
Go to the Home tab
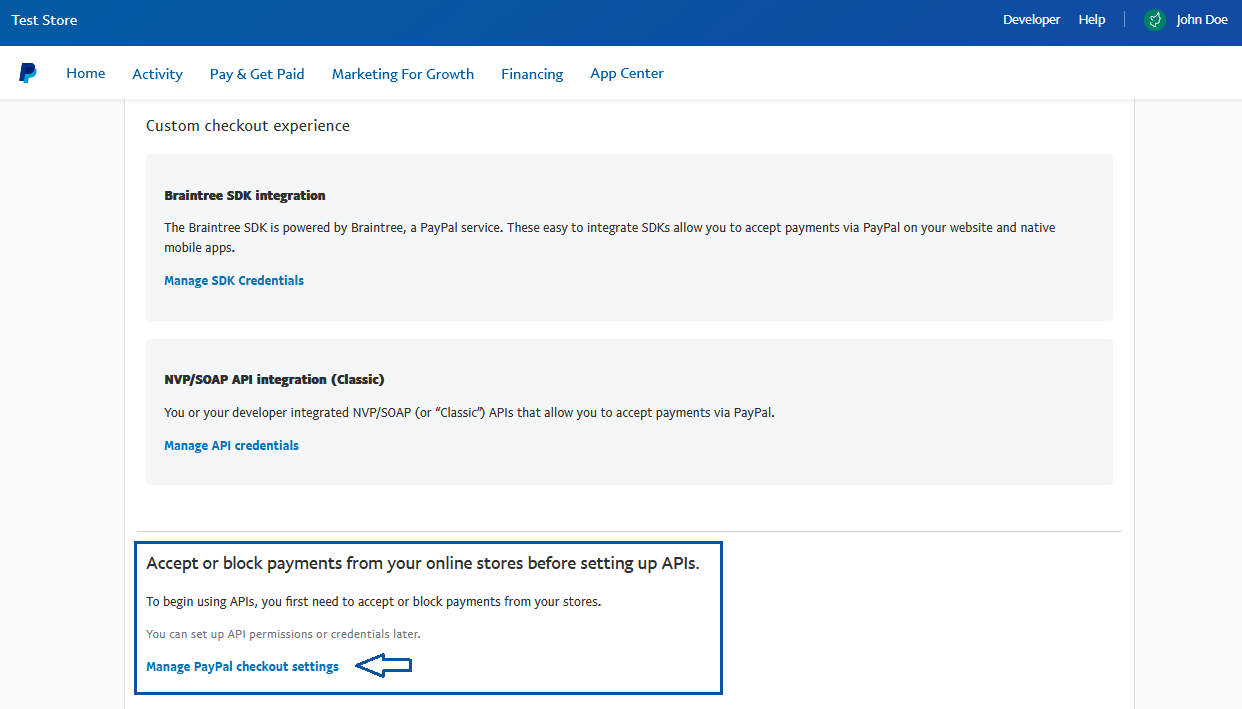point(86,73)
